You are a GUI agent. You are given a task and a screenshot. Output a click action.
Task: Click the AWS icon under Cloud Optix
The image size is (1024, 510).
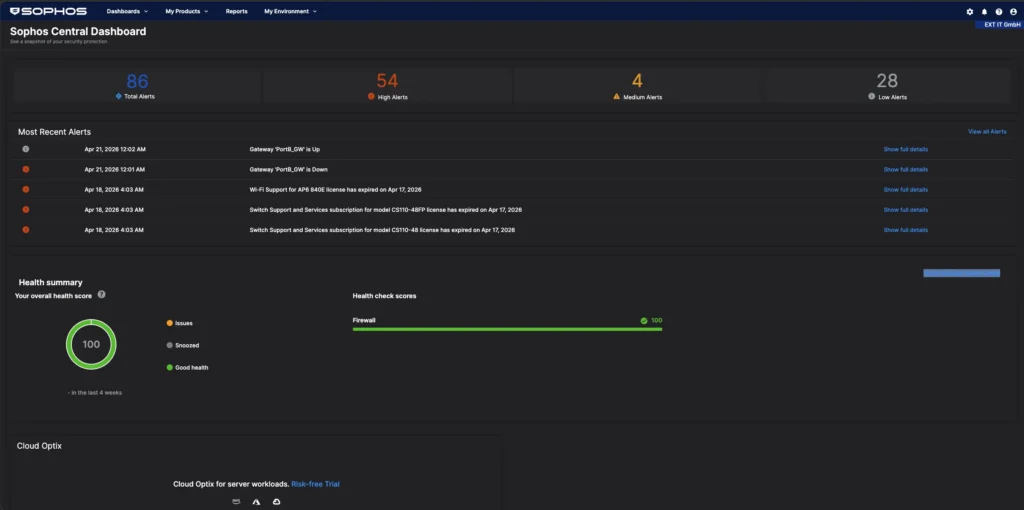point(236,502)
